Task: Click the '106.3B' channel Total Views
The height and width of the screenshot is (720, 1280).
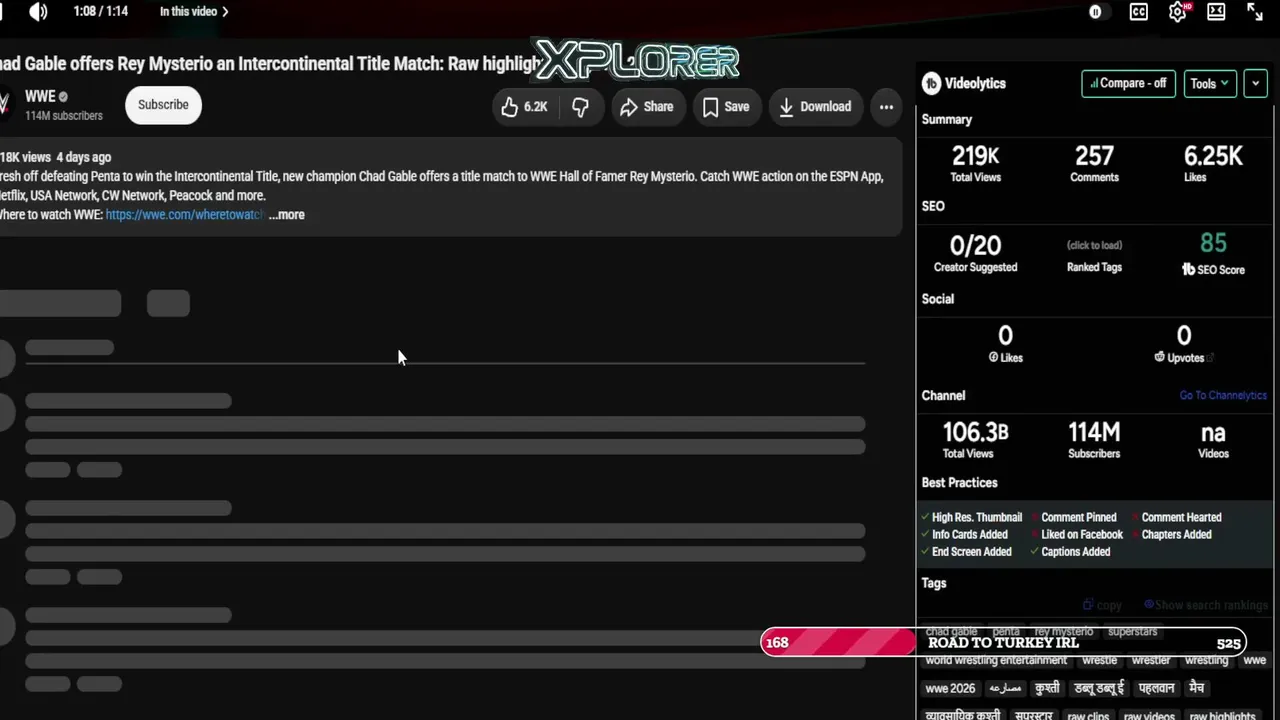Action: [975, 432]
